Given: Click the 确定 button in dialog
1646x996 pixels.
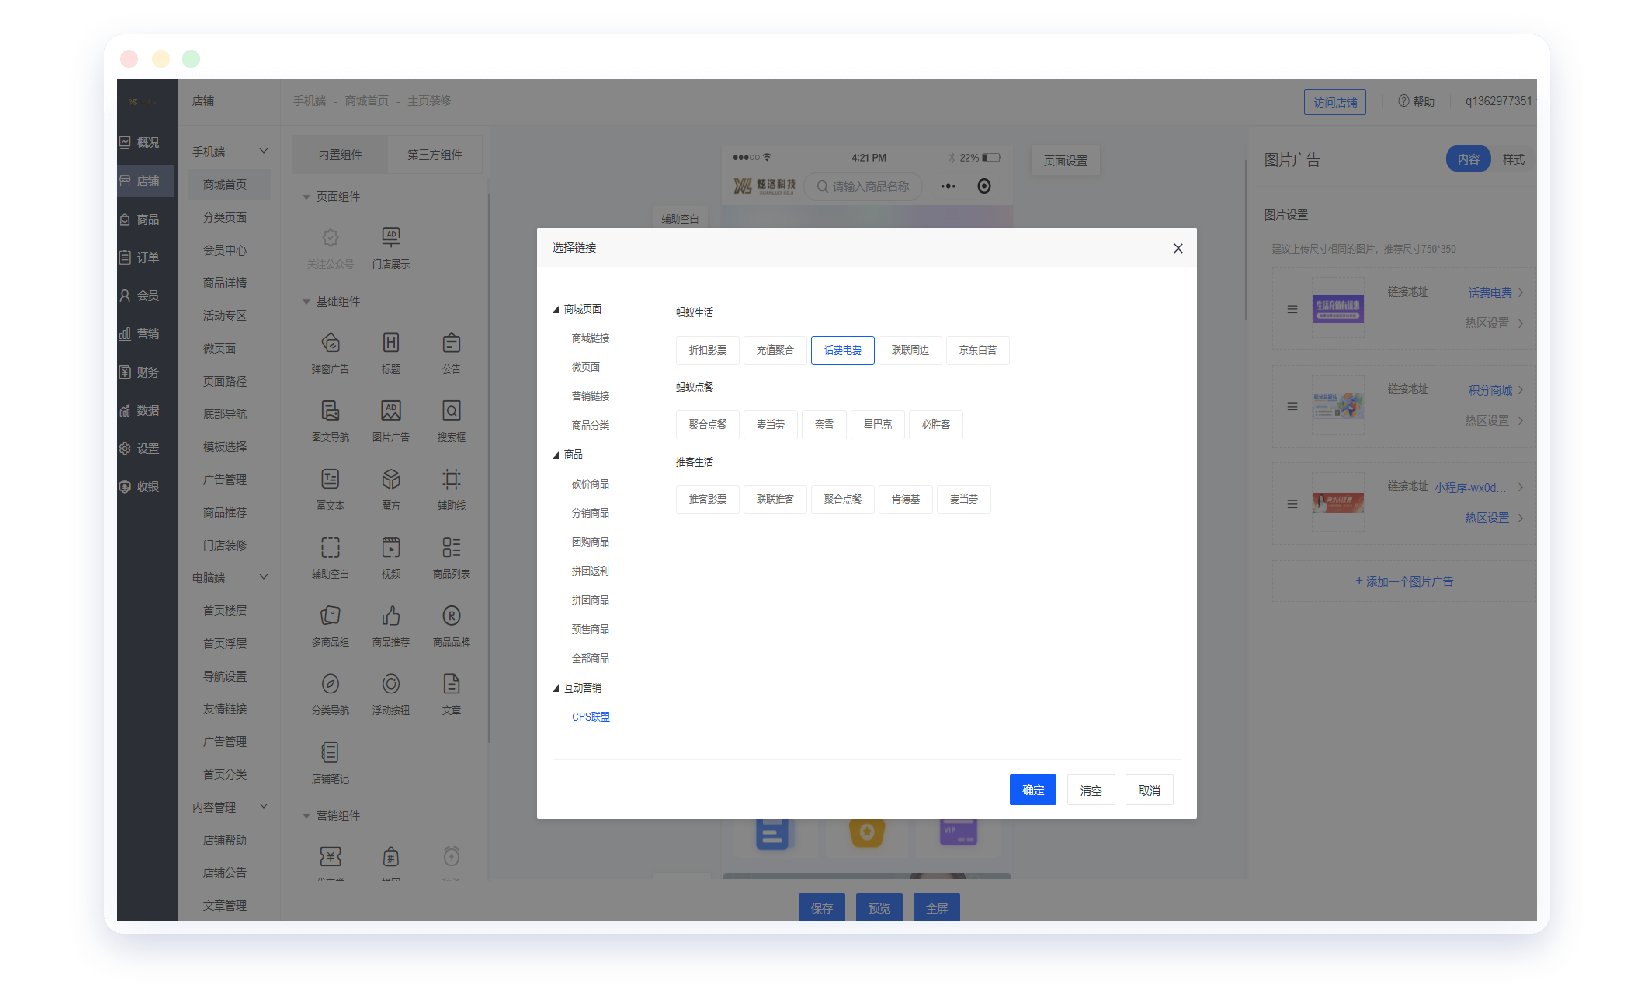Looking at the screenshot, I should click(1032, 790).
